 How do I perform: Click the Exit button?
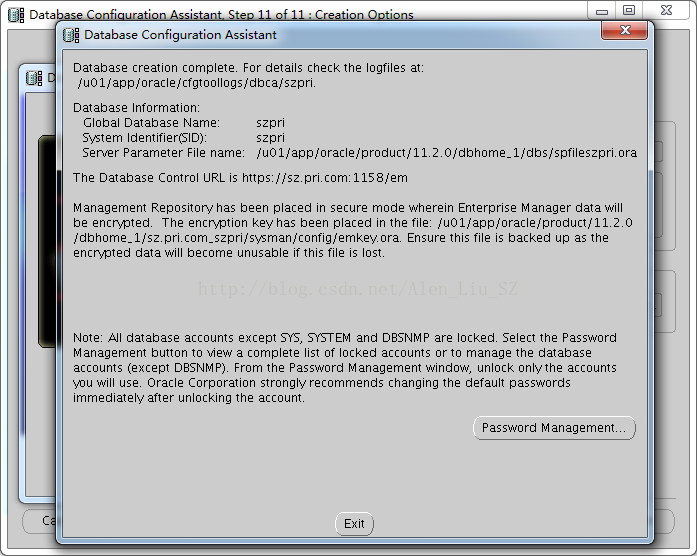(354, 524)
